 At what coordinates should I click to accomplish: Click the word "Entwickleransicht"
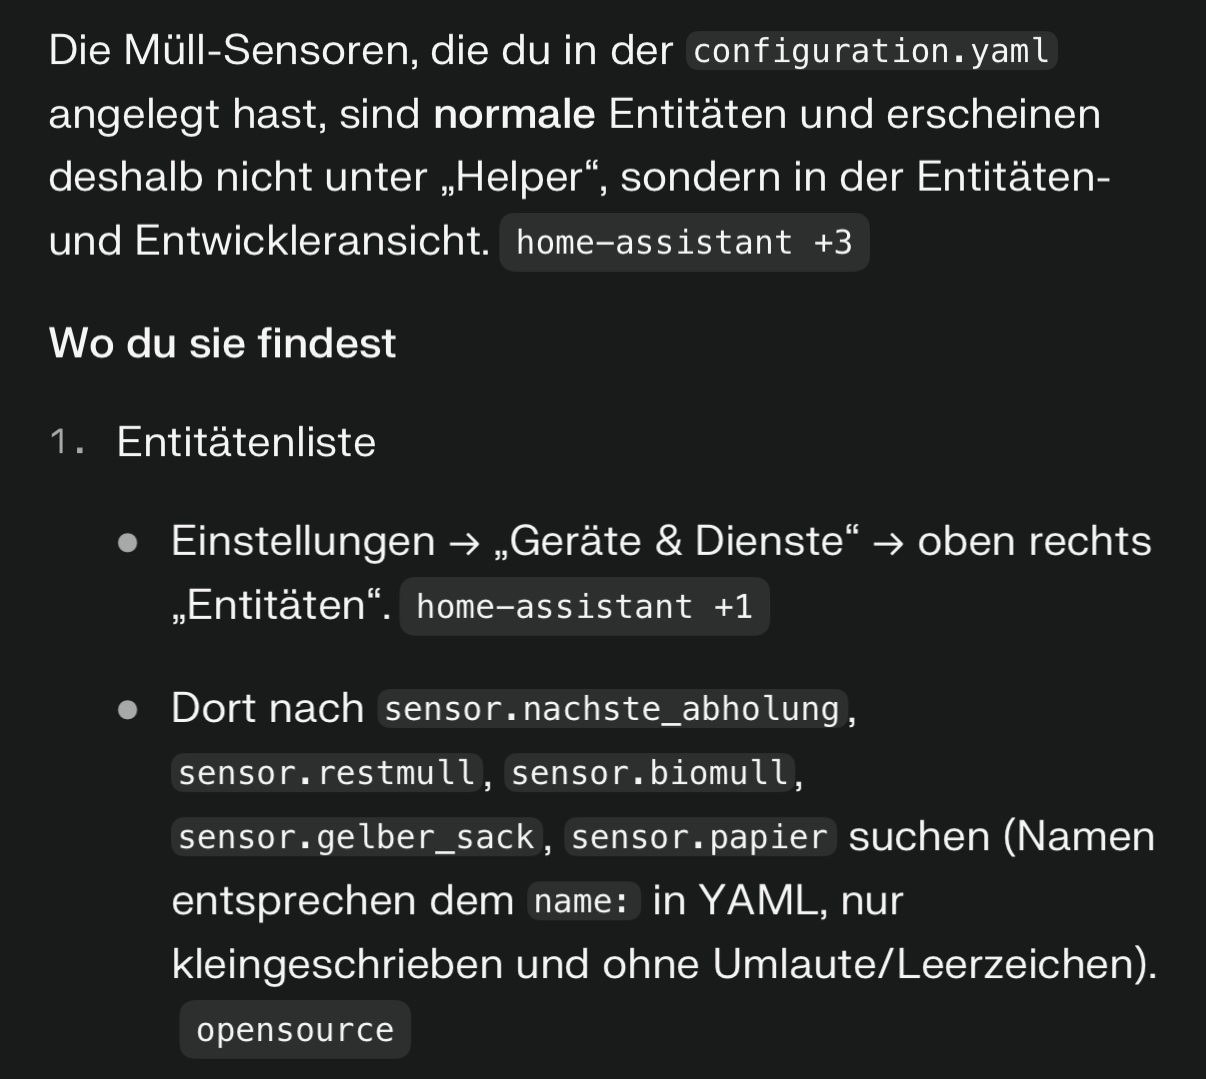coord(309,241)
